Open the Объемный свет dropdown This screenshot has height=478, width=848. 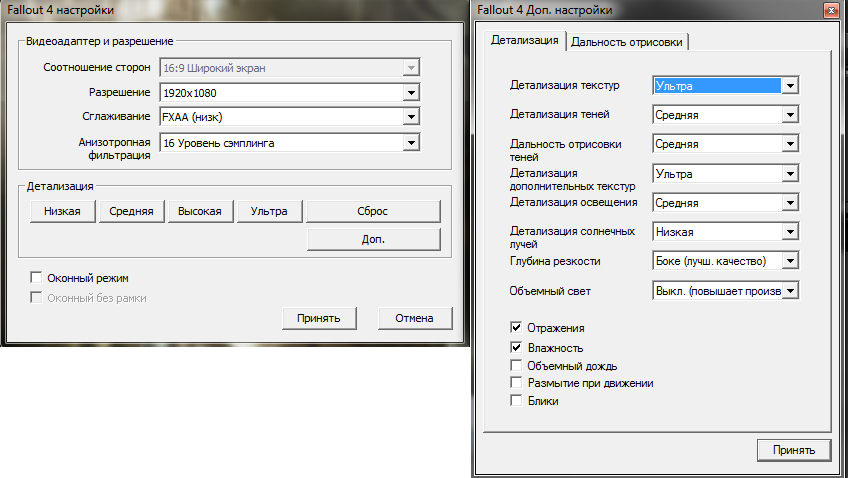pos(725,291)
